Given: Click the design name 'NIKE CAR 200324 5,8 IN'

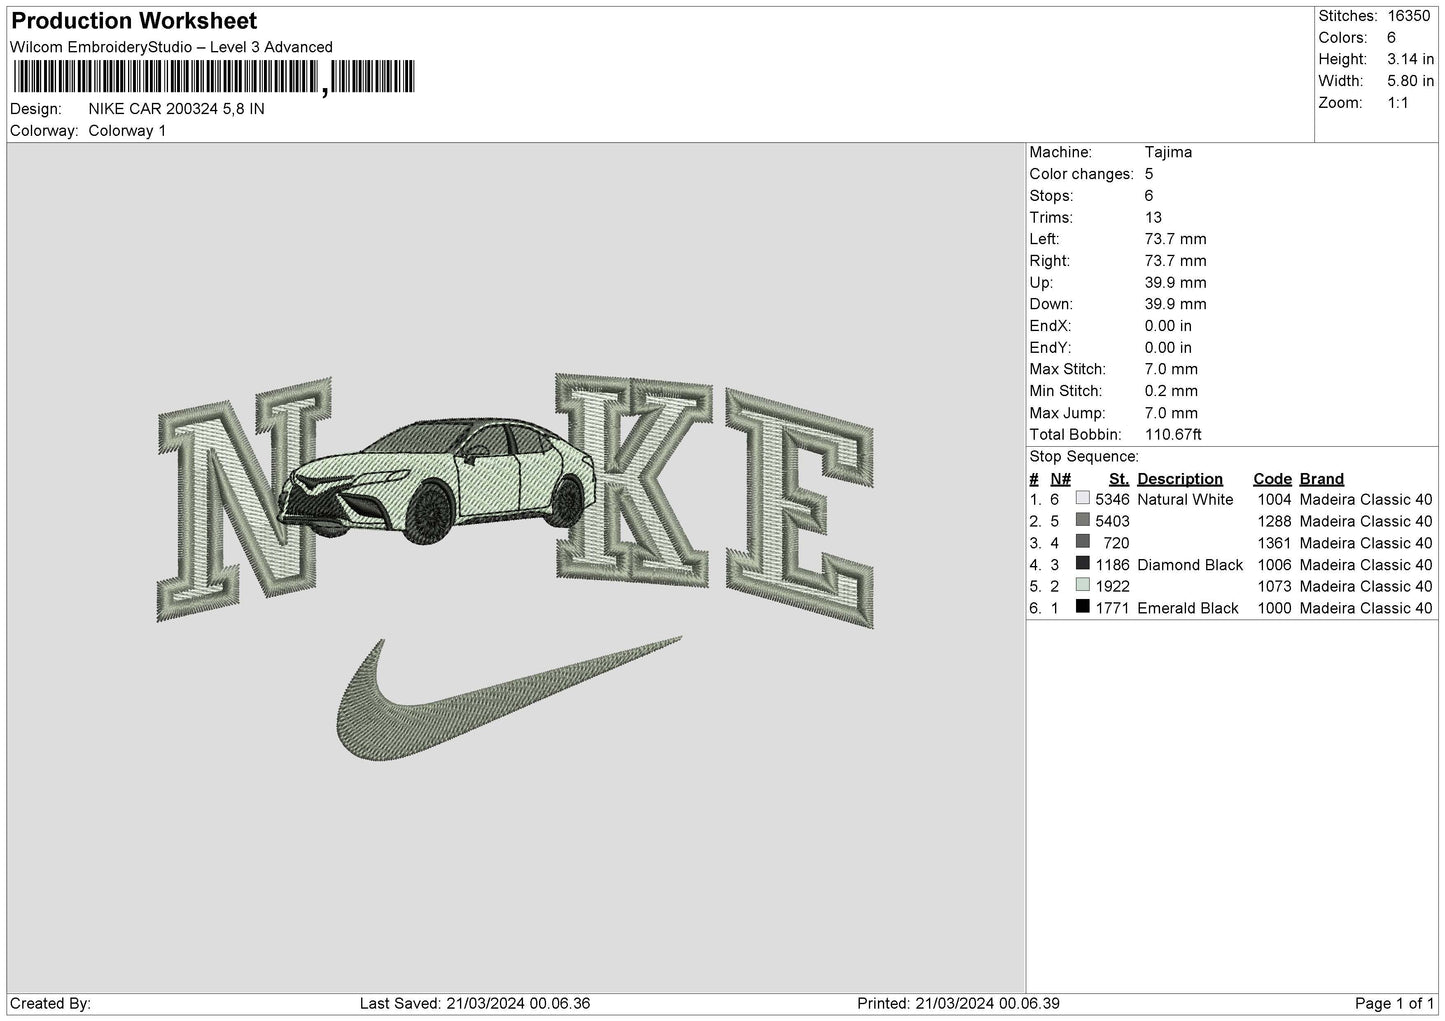Looking at the screenshot, I should pyautogui.click(x=176, y=109).
